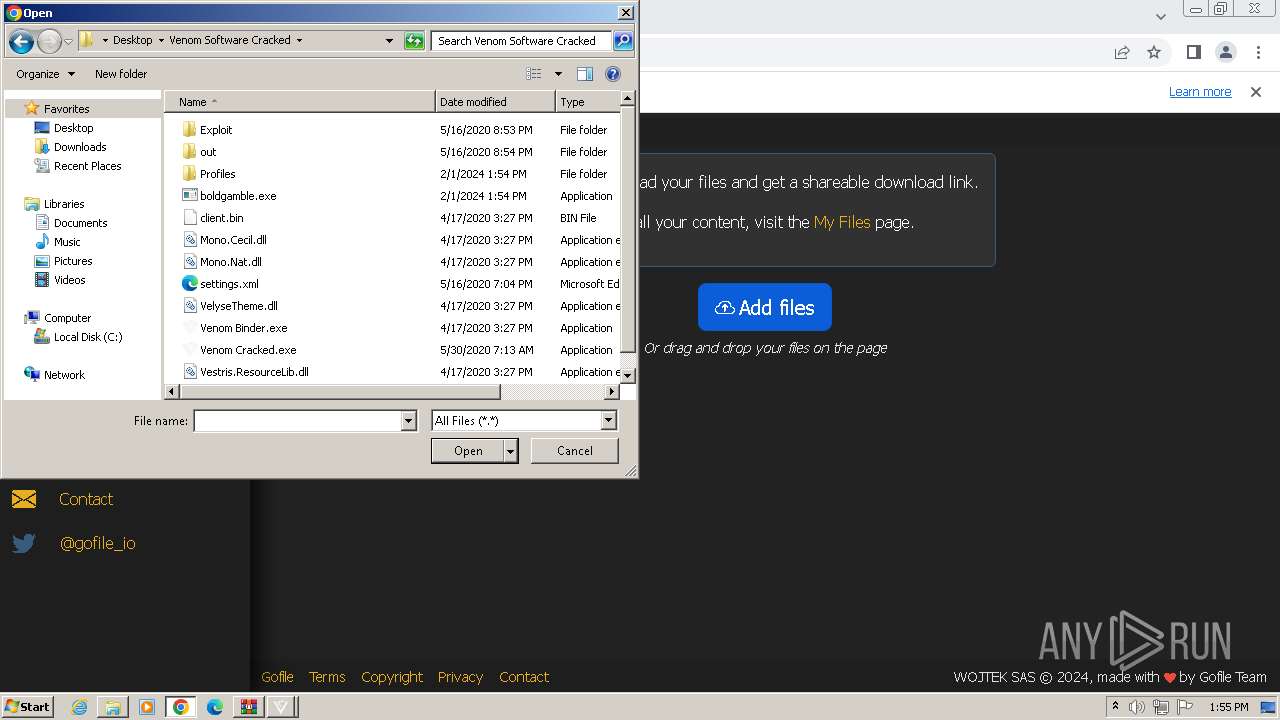Screen dimensions: 1280x720
Task: Toggle the preview pane icon
Action: (x=585, y=74)
